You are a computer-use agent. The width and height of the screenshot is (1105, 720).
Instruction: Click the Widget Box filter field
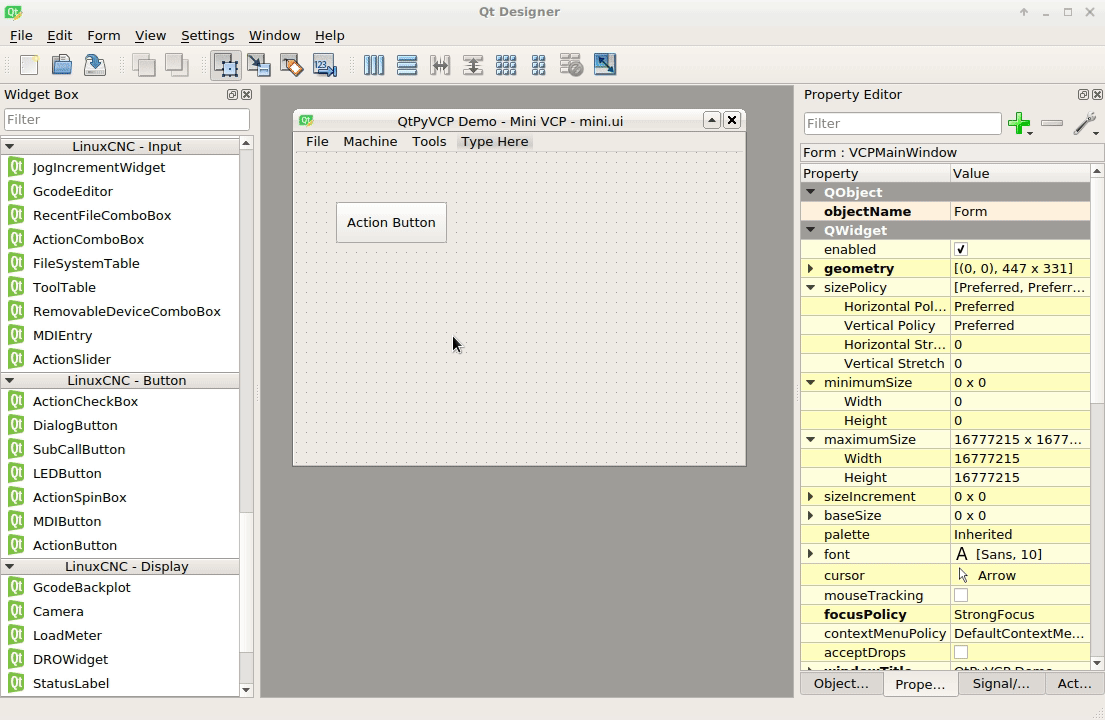(x=127, y=120)
